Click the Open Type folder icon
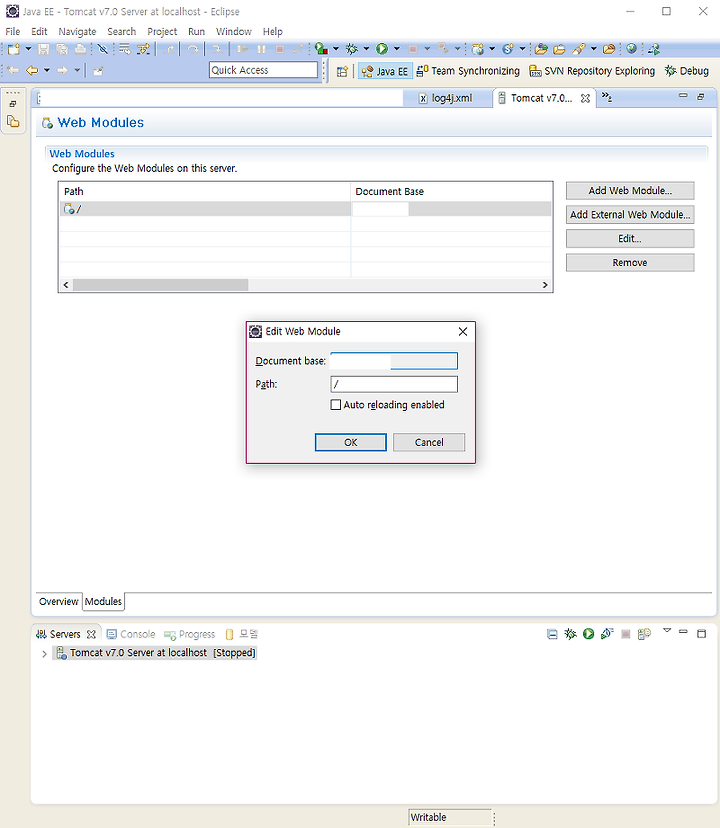720x828 pixels. pyautogui.click(x=541, y=49)
